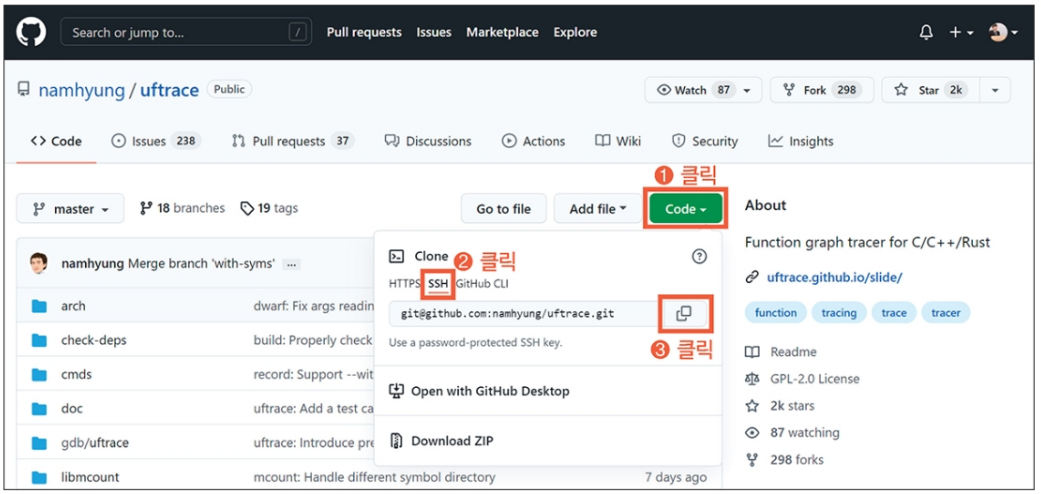Image resolution: width=1041 pixels, height=494 pixels.
Task: Open the libmcount folder
Action: click(90, 477)
